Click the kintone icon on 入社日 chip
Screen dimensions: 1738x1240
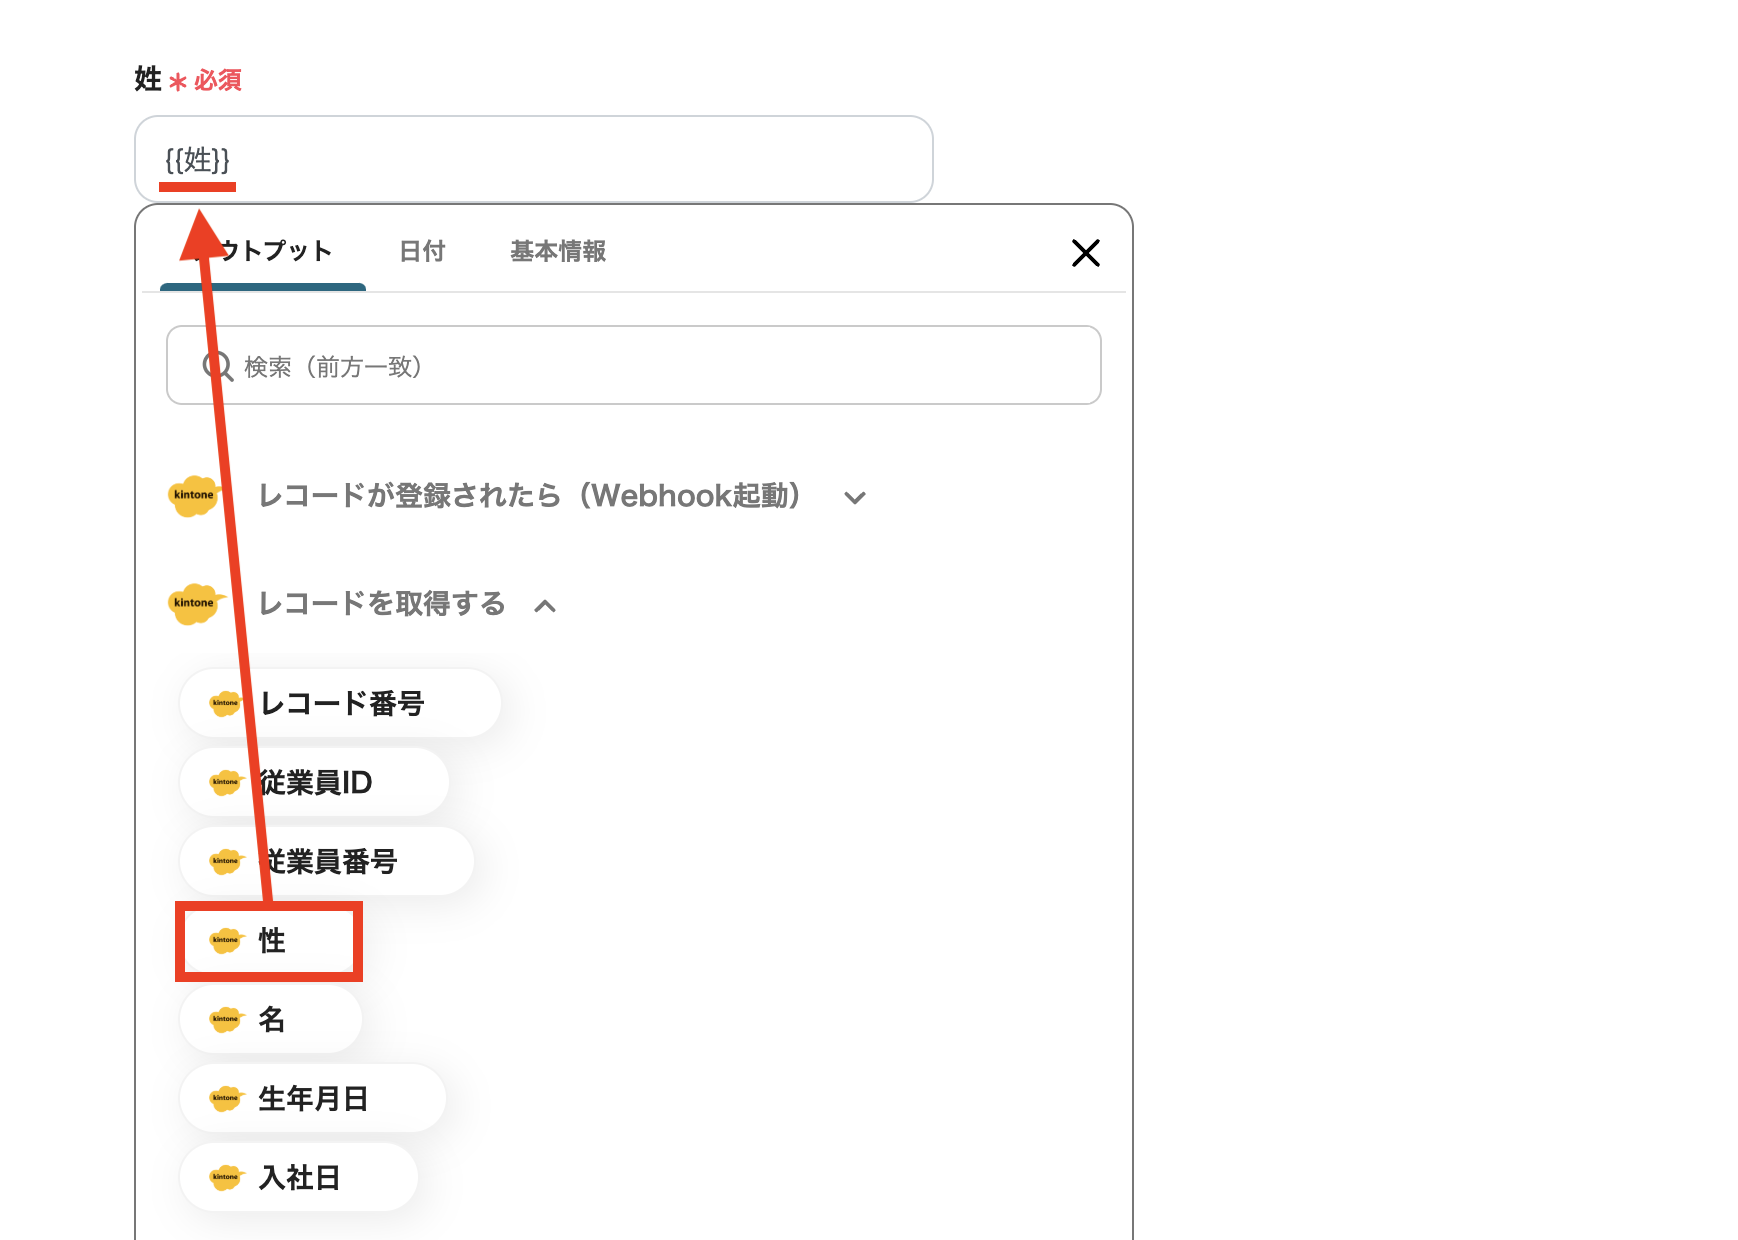click(226, 1177)
